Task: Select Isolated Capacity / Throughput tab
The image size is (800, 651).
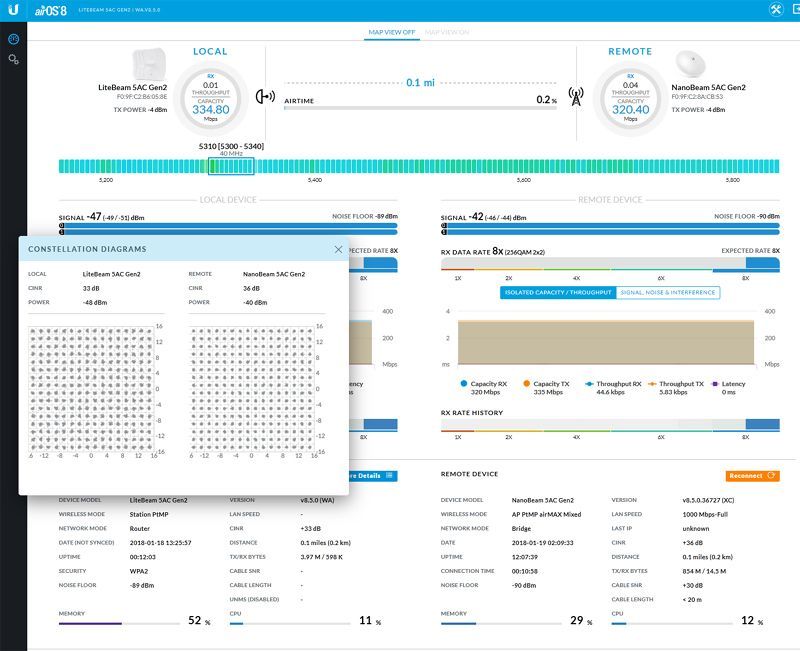Action: (558, 292)
